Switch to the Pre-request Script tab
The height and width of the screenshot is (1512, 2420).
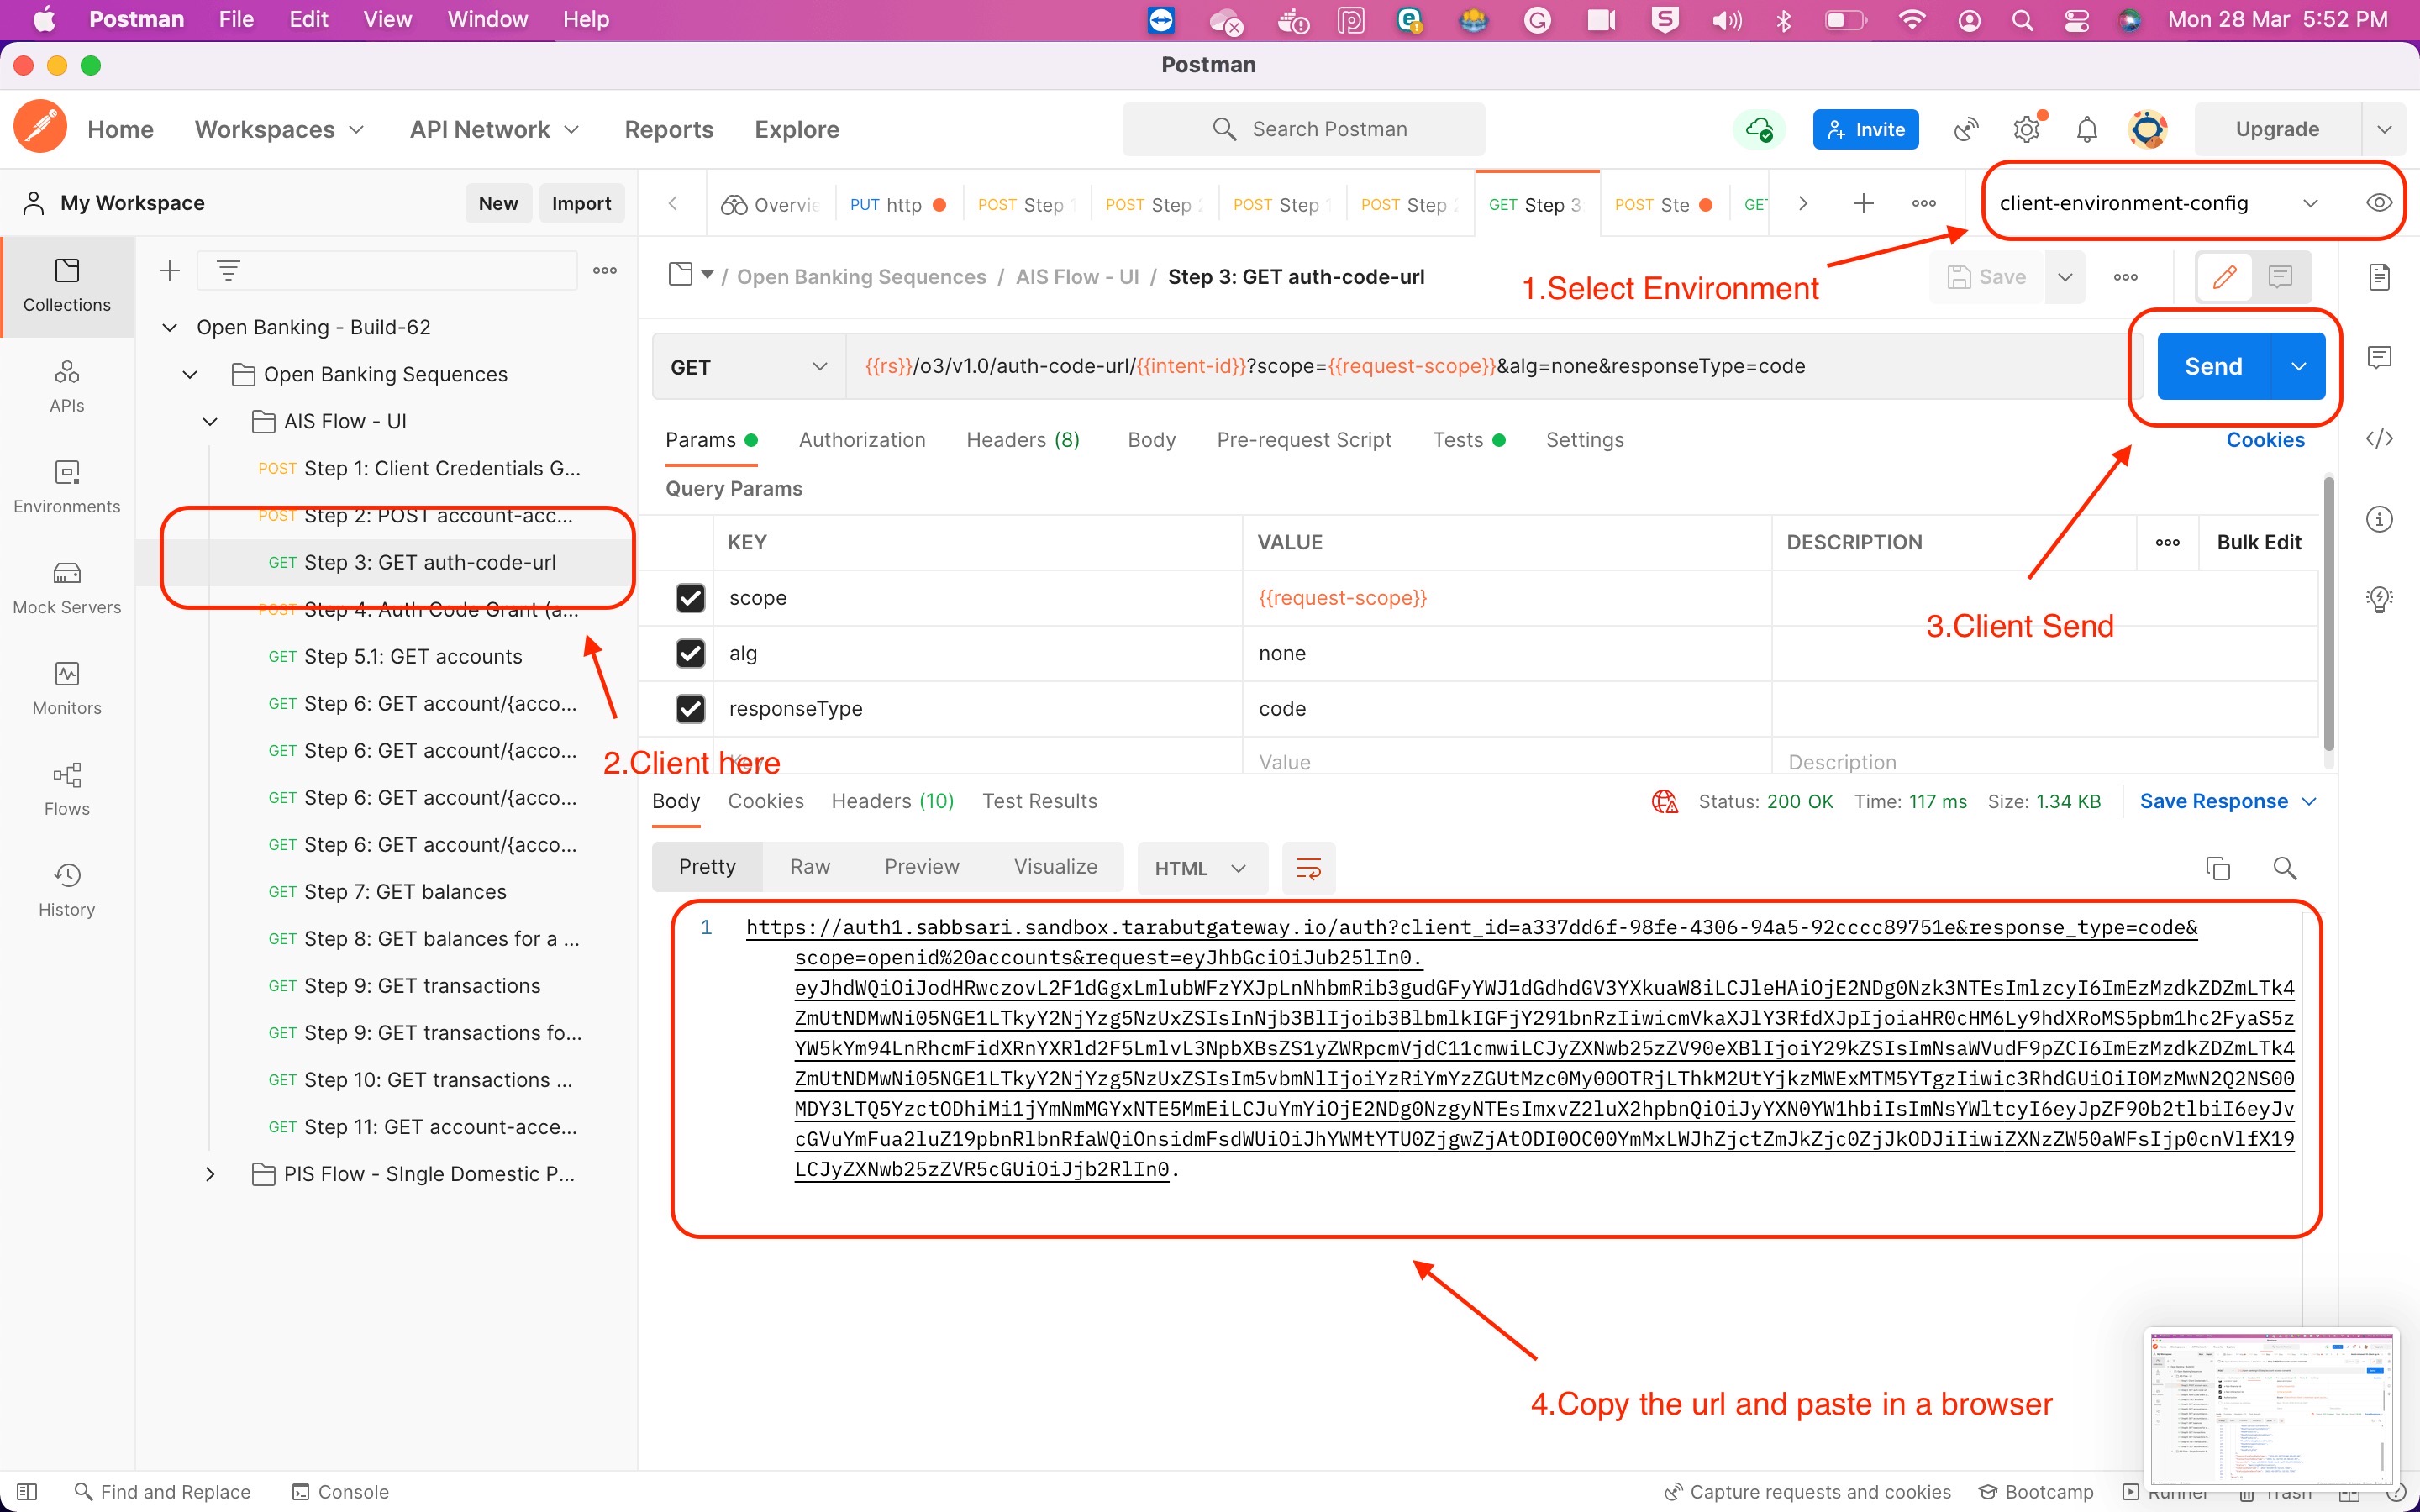click(x=1304, y=440)
